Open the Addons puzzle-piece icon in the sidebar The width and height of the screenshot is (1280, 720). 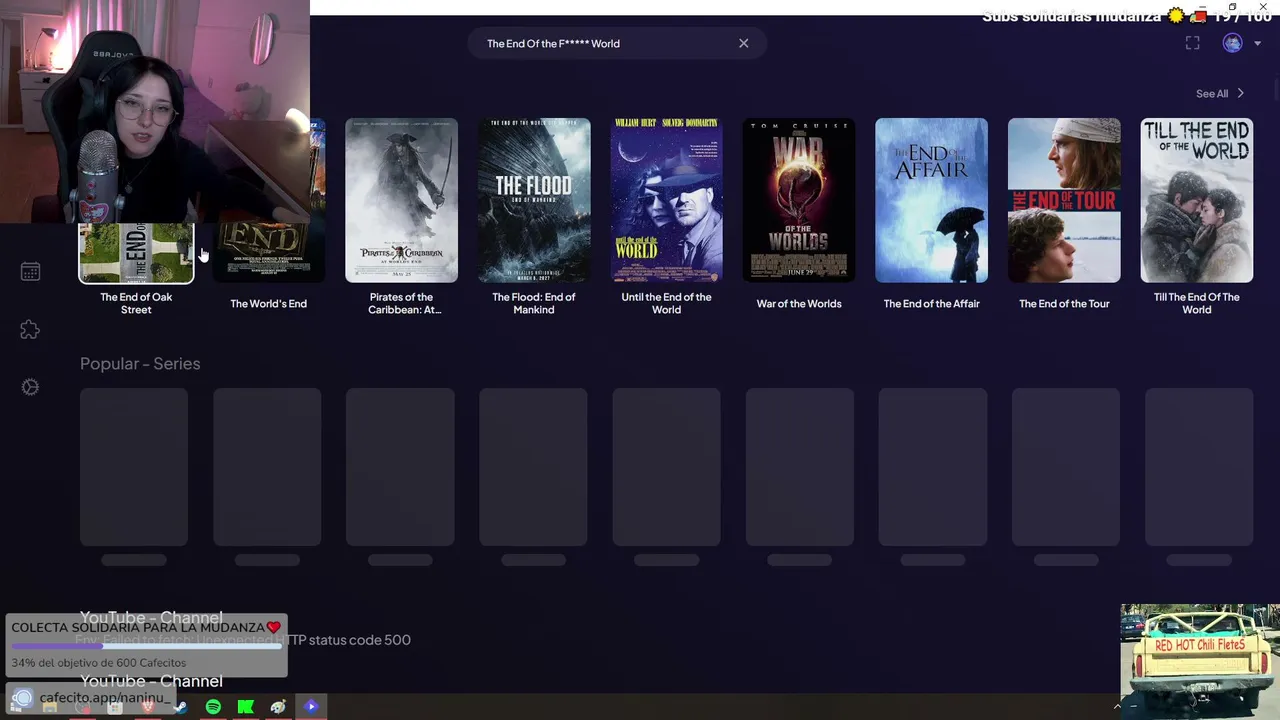click(30, 330)
